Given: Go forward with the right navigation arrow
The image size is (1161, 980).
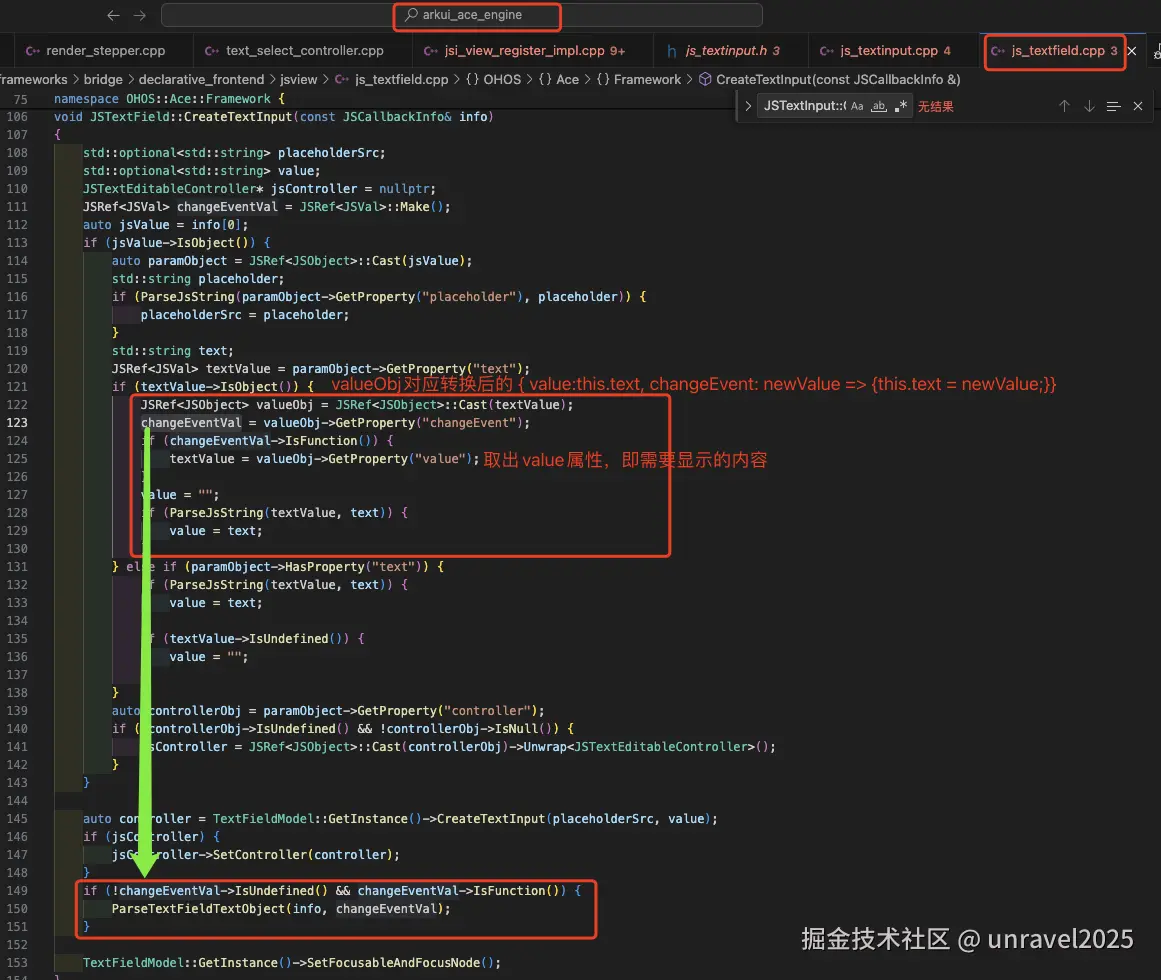Looking at the screenshot, I should (x=140, y=15).
